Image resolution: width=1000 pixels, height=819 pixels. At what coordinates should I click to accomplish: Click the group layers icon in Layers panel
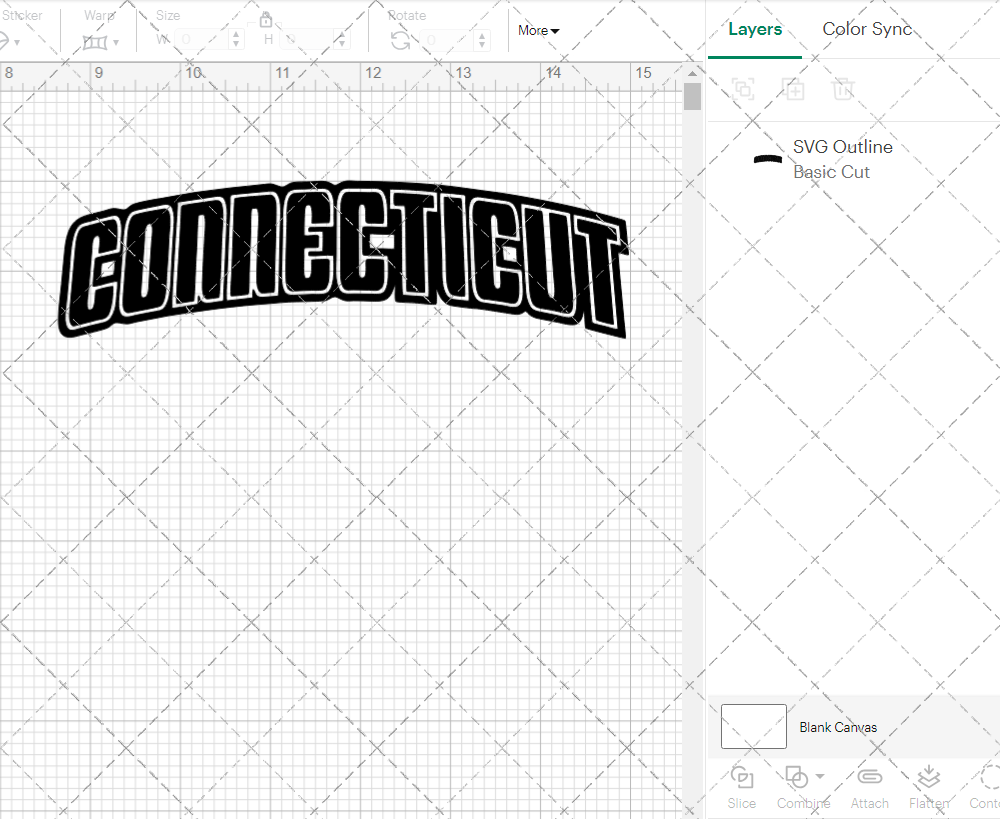(743, 89)
